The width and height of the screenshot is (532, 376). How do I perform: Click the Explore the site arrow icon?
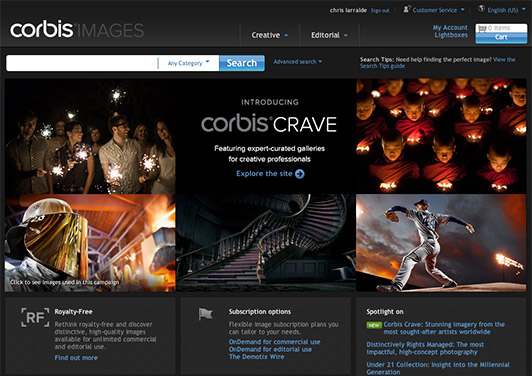click(x=300, y=174)
